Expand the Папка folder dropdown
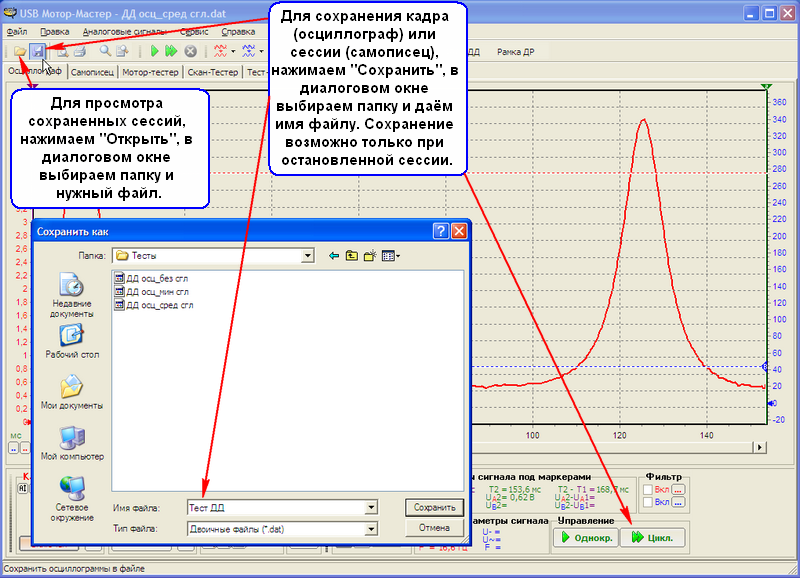The width and height of the screenshot is (800, 578). tap(308, 256)
